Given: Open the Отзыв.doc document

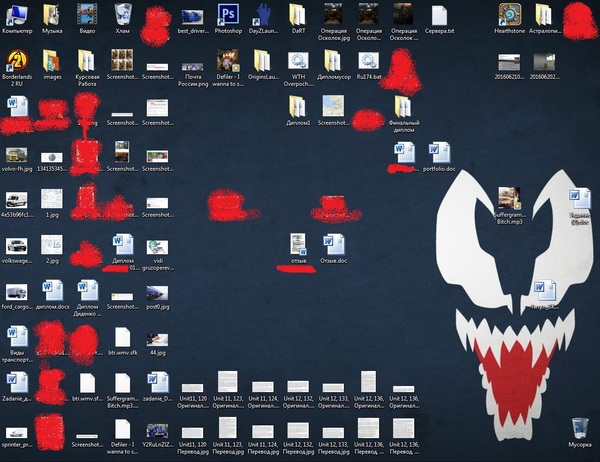Looking at the screenshot, I should pos(333,245).
